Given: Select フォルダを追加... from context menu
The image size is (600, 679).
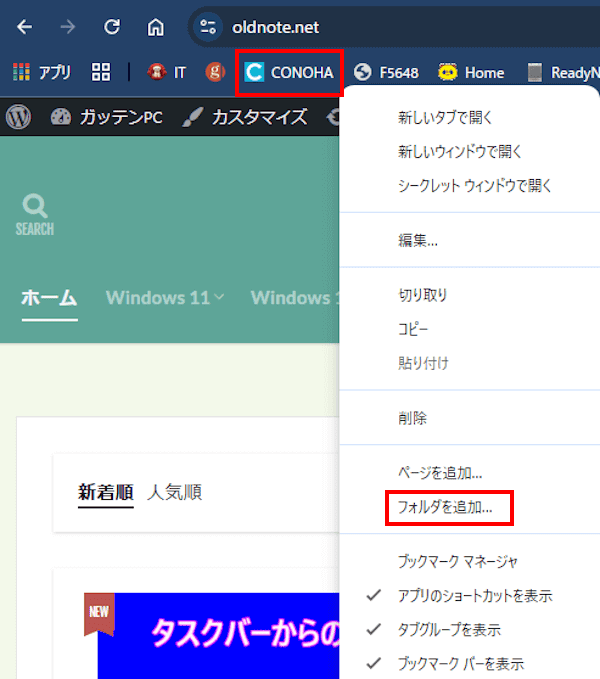Looking at the screenshot, I should tap(445, 507).
